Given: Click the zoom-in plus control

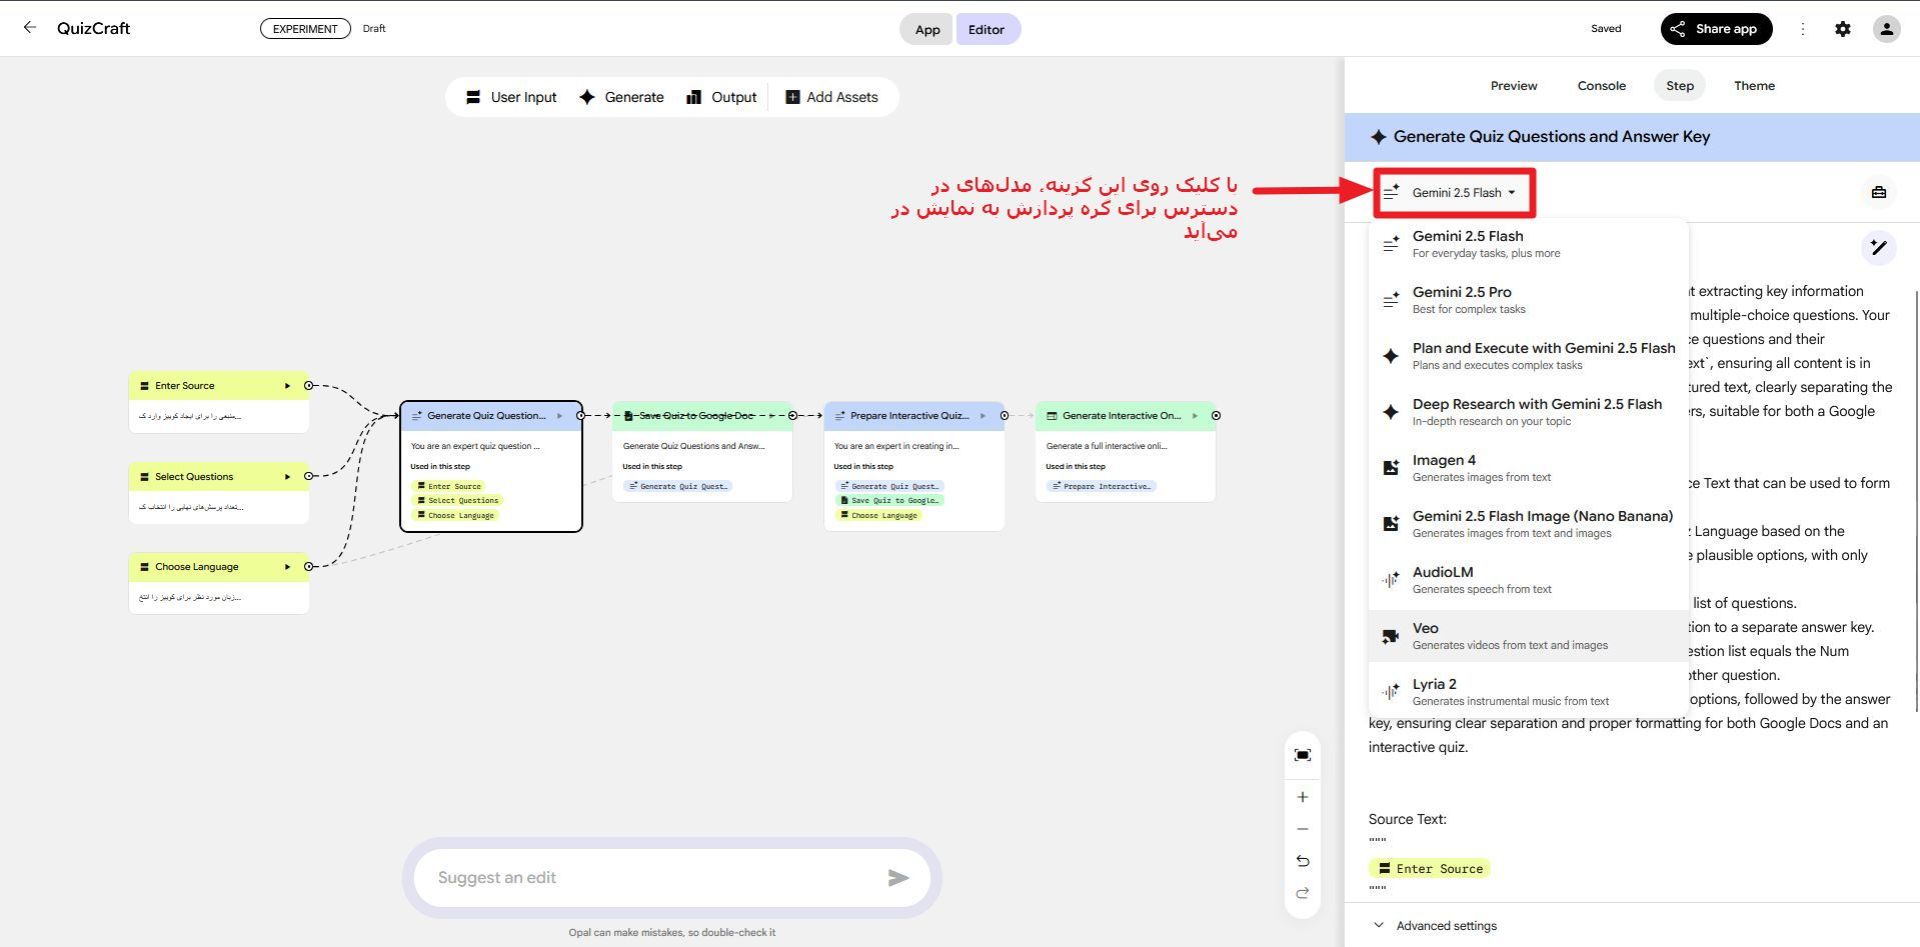Looking at the screenshot, I should [x=1302, y=796].
